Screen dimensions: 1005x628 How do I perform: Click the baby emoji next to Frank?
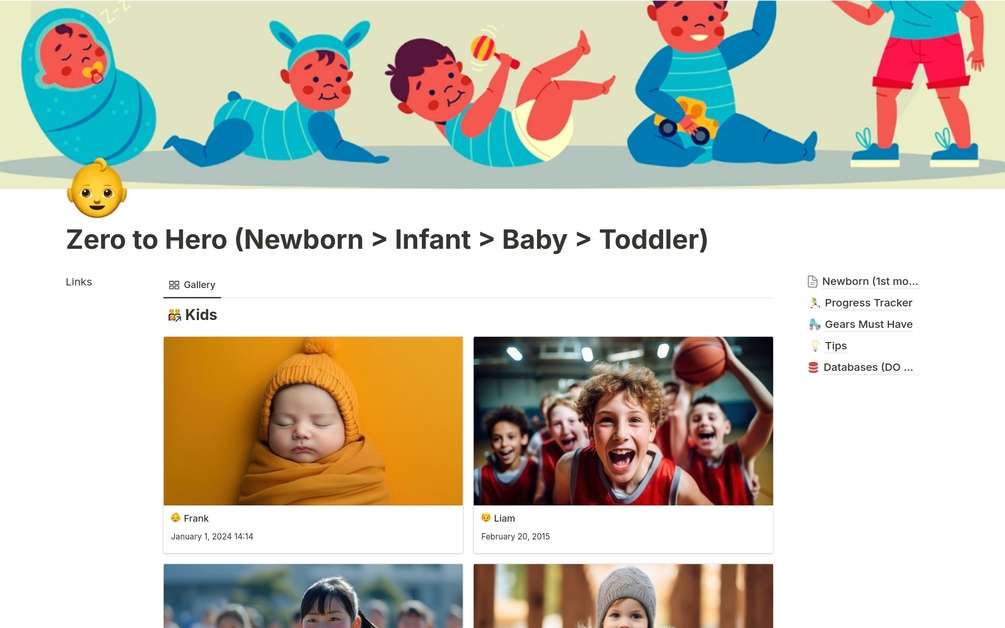(x=176, y=518)
